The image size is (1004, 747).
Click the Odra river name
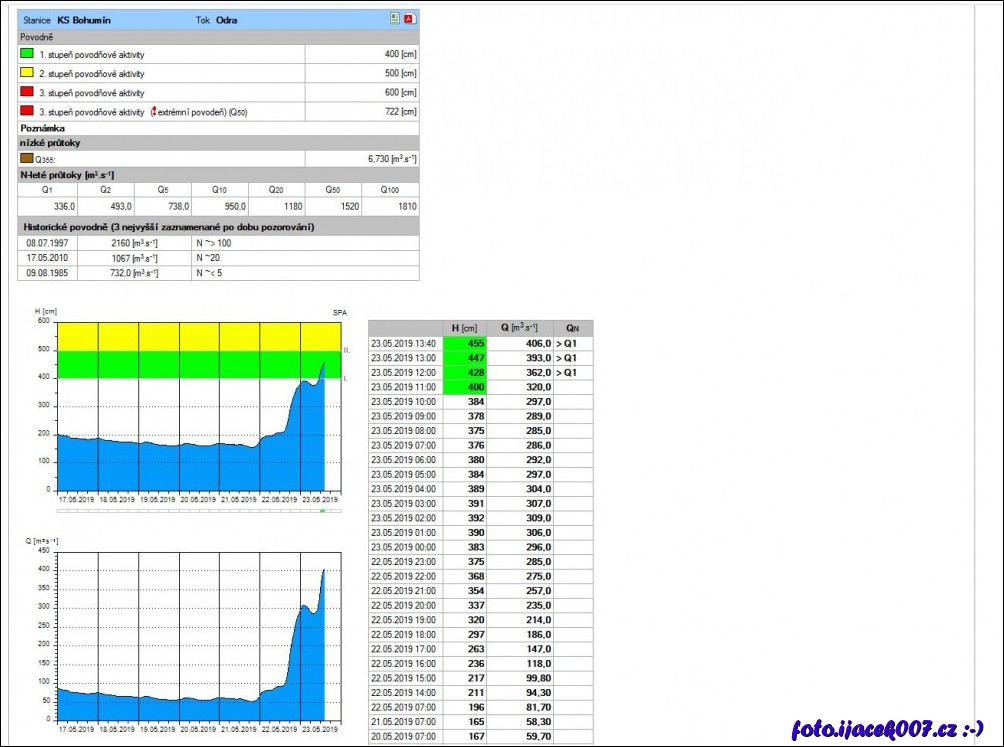click(226, 20)
